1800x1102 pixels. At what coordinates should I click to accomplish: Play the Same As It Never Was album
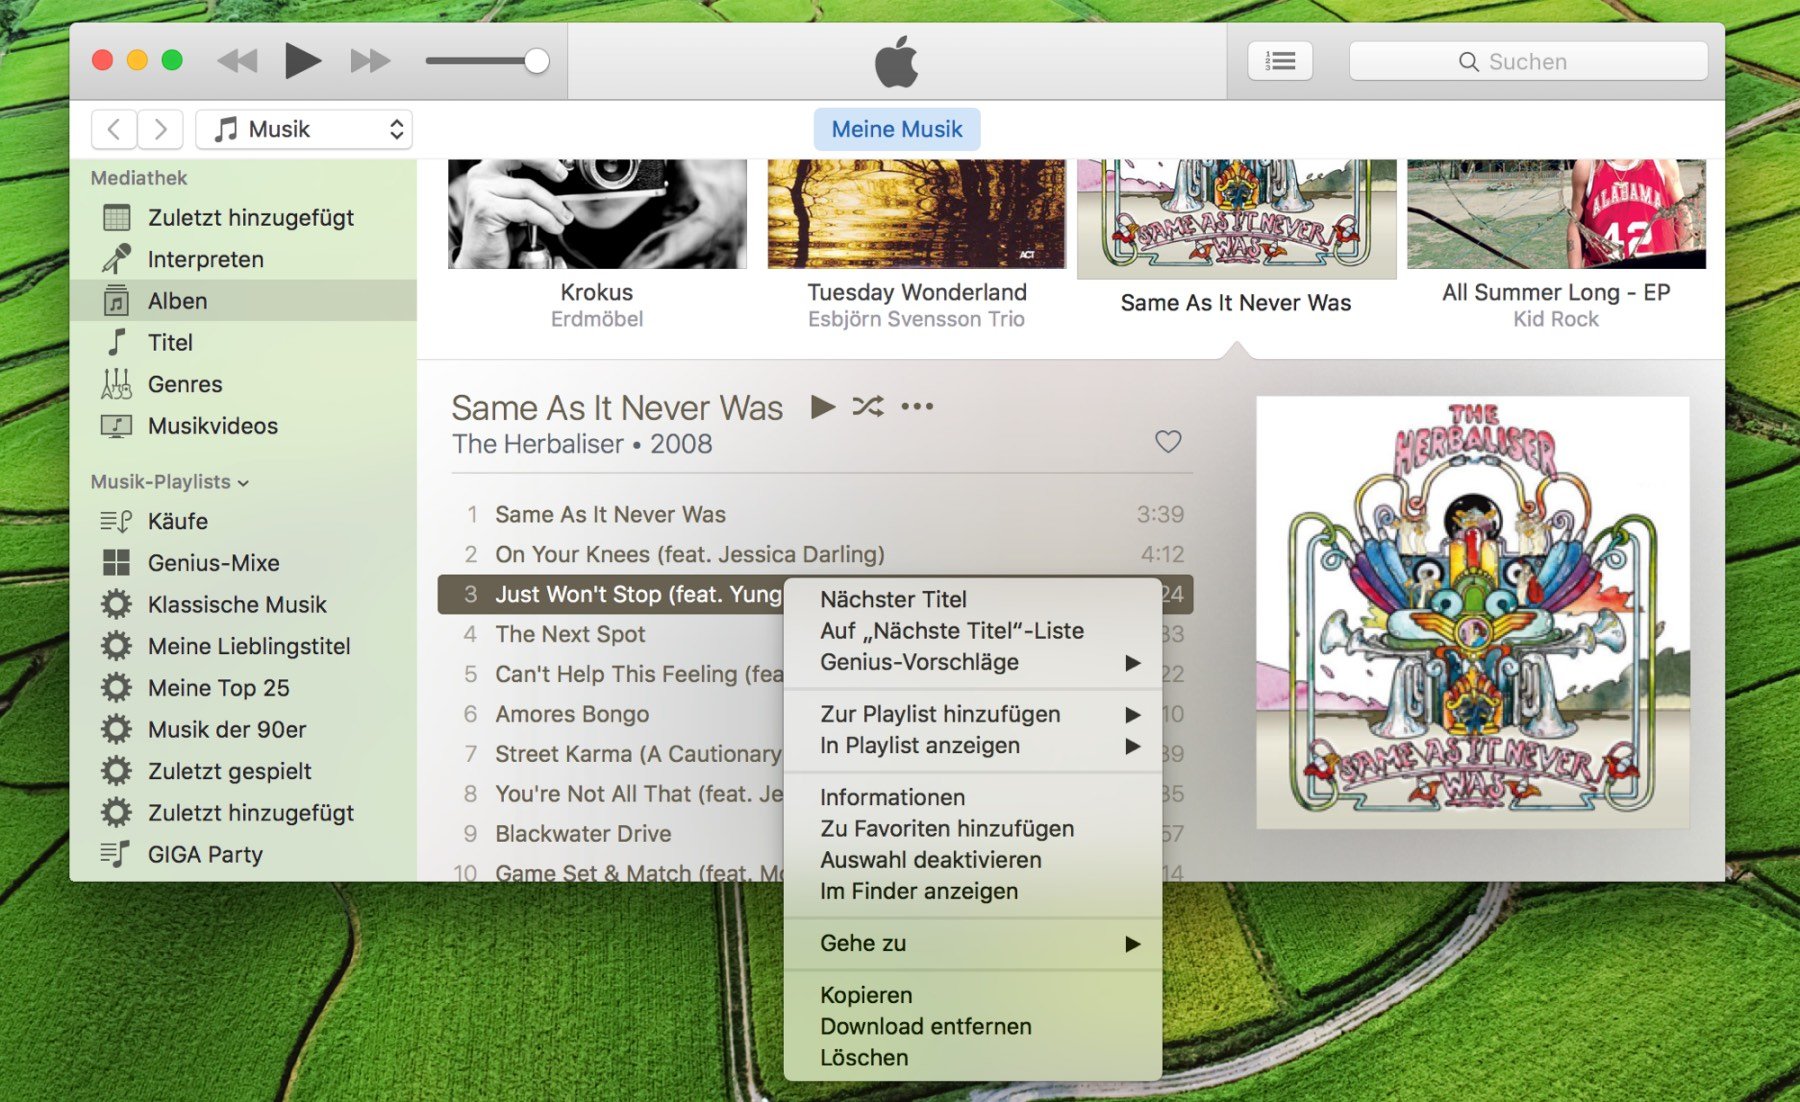pyautogui.click(x=823, y=407)
